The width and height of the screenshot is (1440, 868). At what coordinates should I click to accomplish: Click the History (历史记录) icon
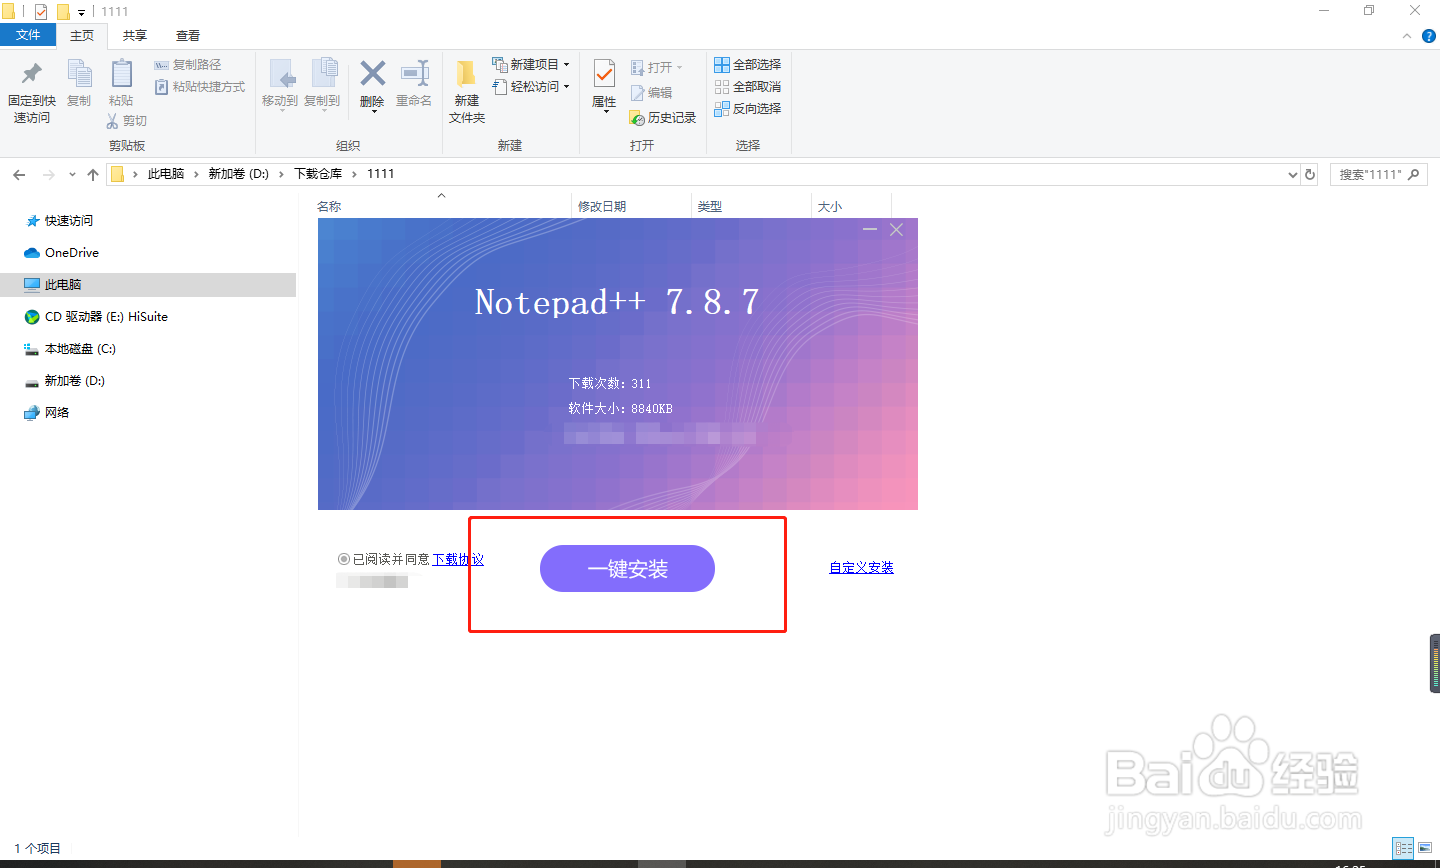pyautogui.click(x=637, y=118)
